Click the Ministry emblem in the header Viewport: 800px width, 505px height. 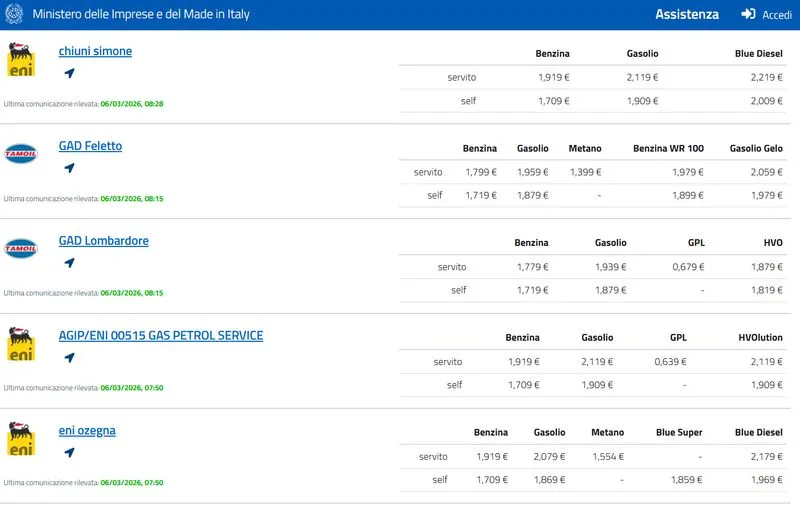click(x=14, y=15)
